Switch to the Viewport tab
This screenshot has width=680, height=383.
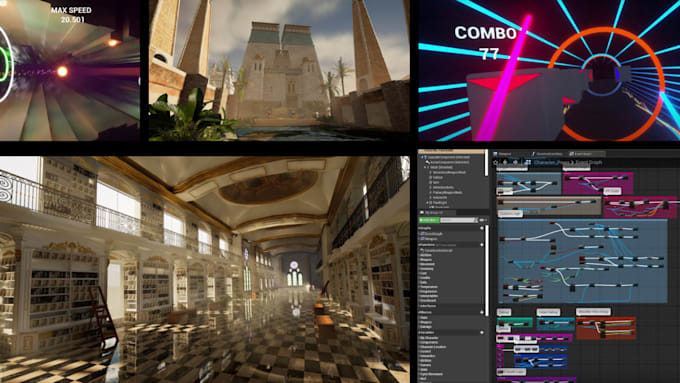503,154
